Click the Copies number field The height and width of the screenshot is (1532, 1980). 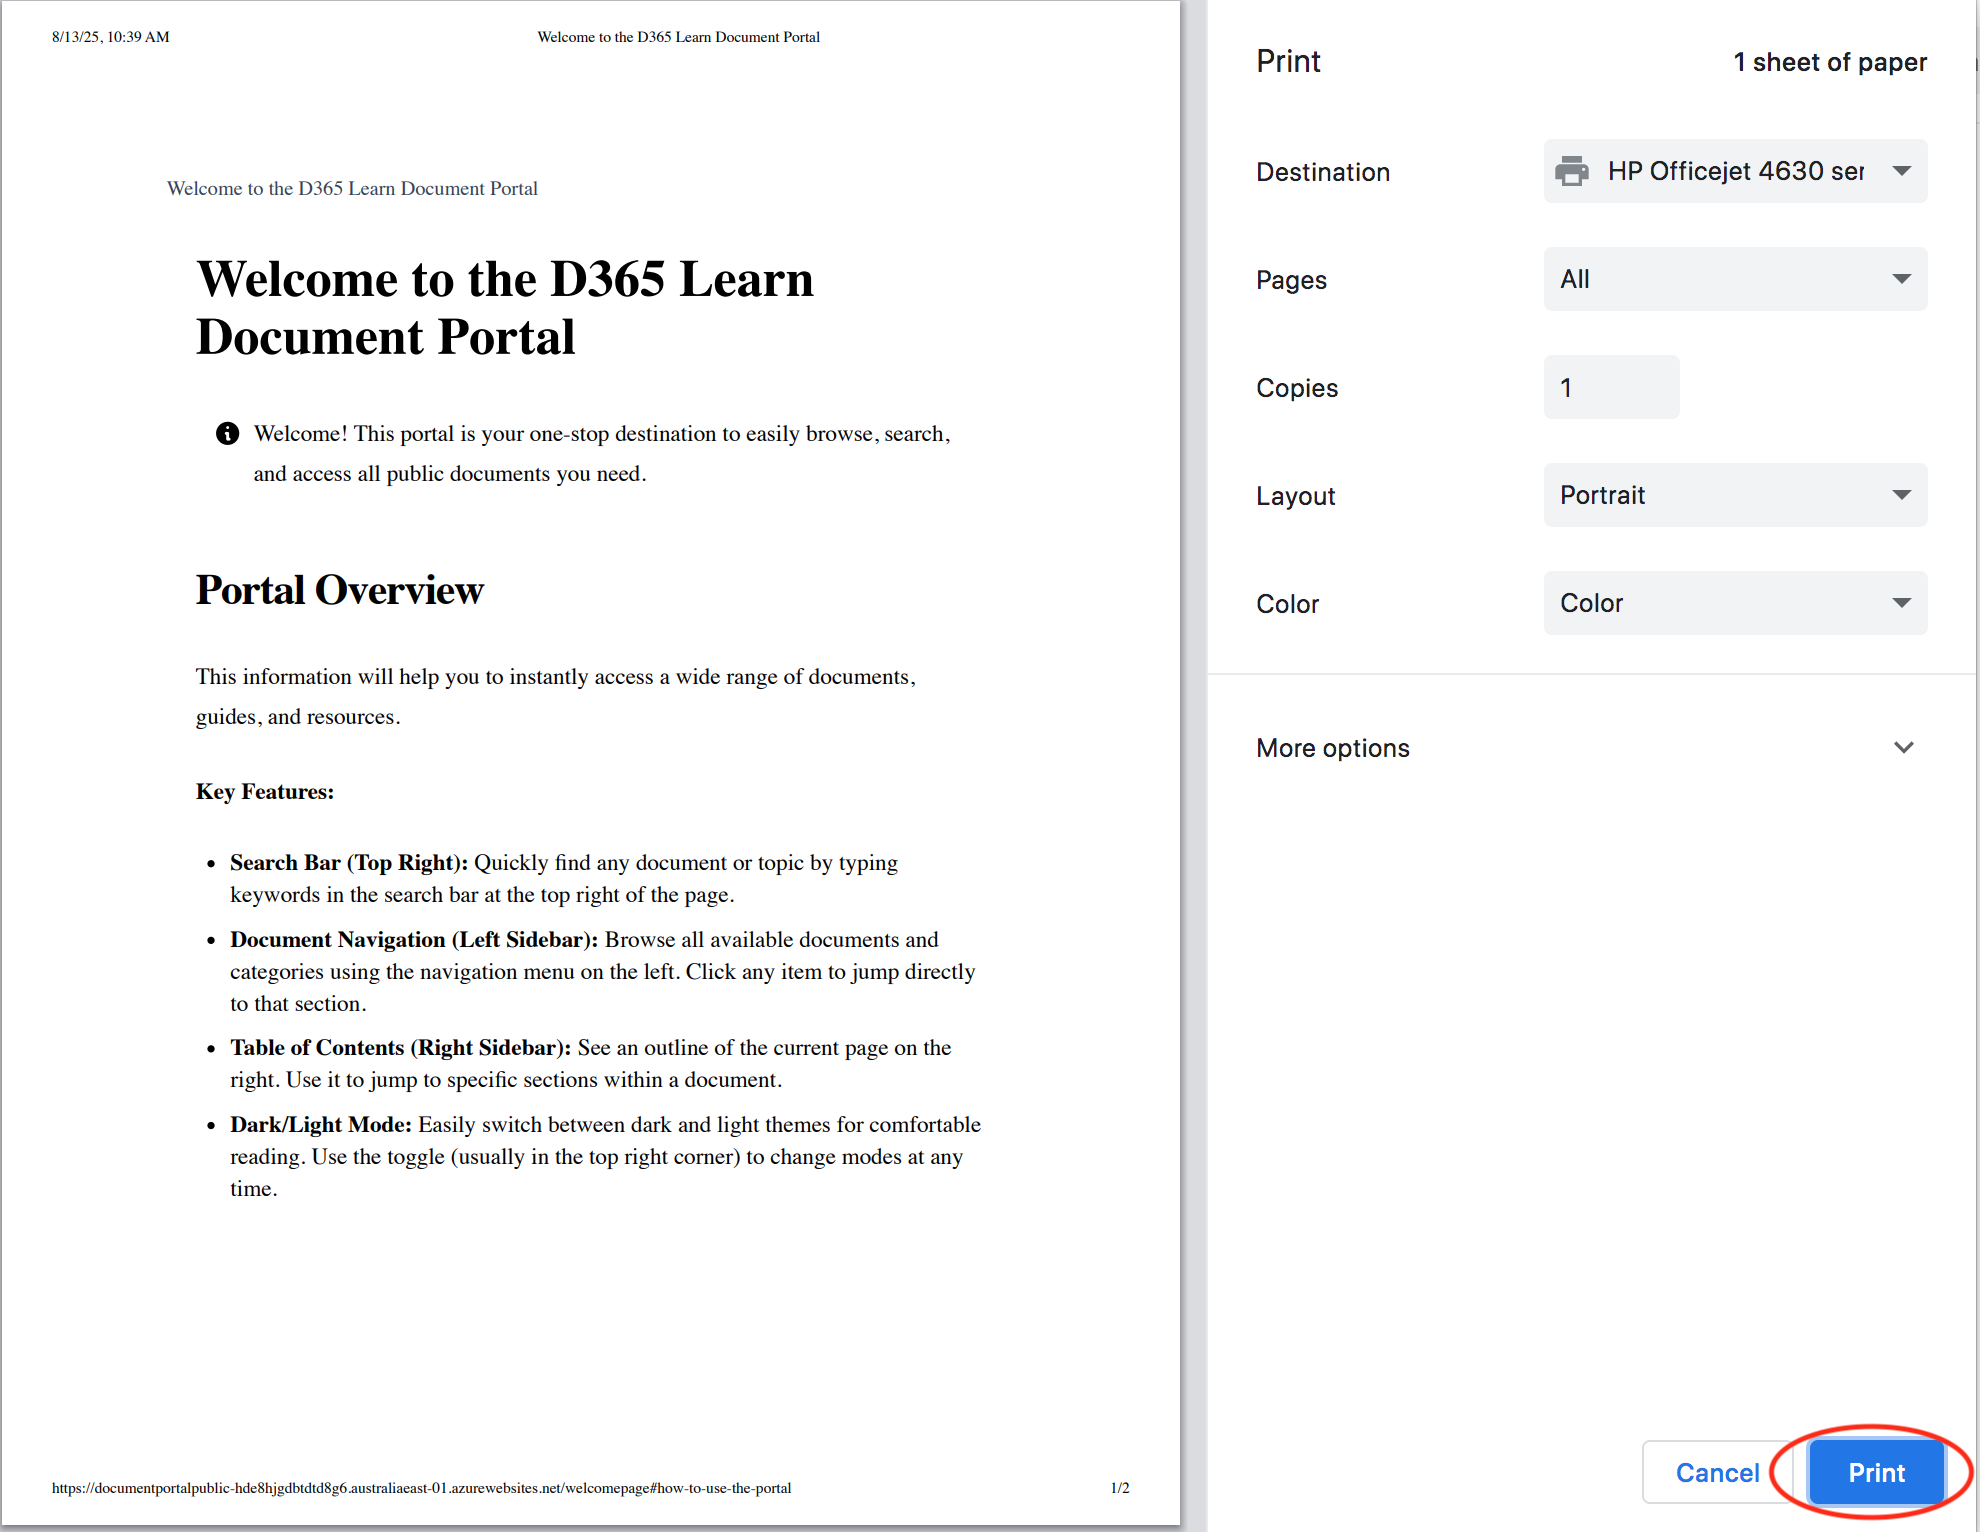pyautogui.click(x=1611, y=387)
